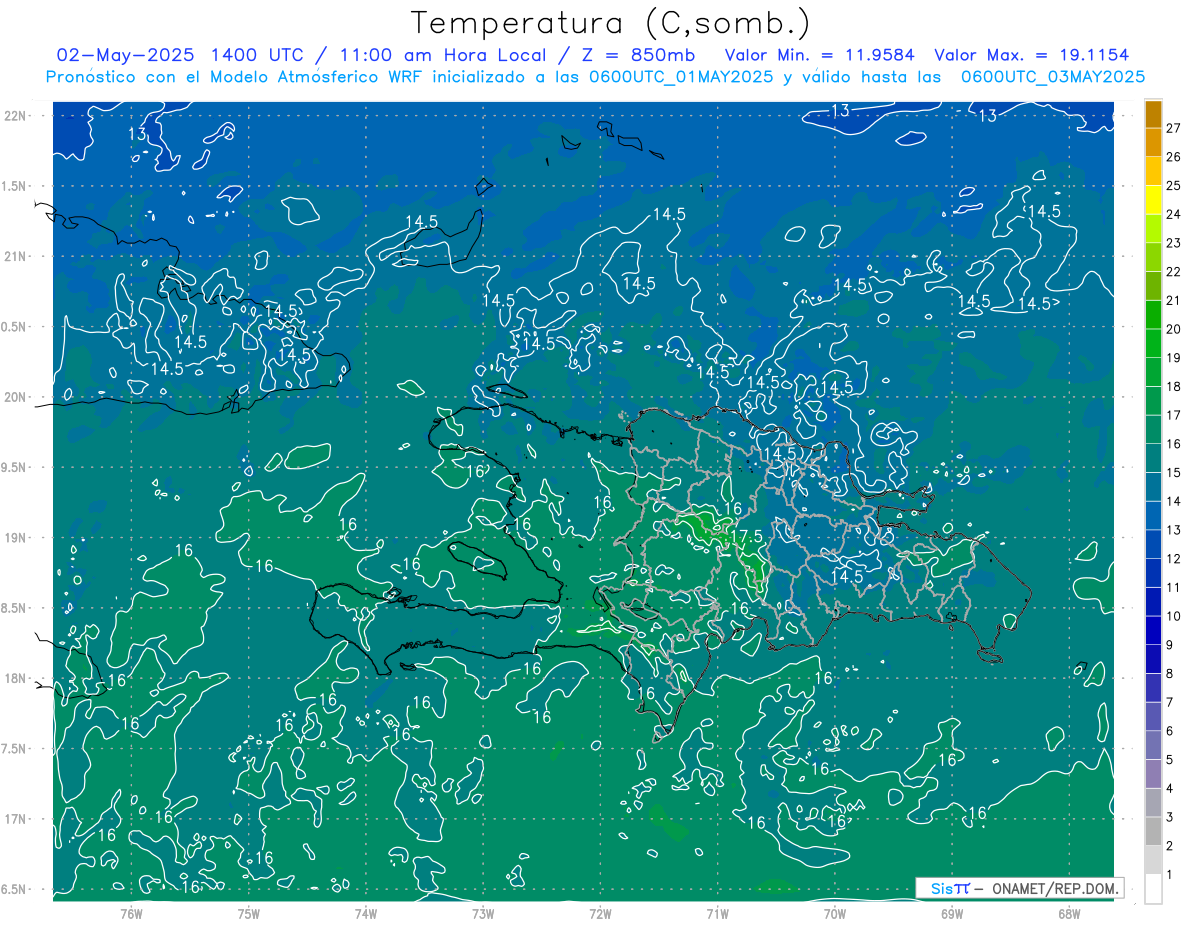Viewport: 1200px width, 927px height.
Task: Click the brown swatch above label 27
Action: pos(1153,114)
